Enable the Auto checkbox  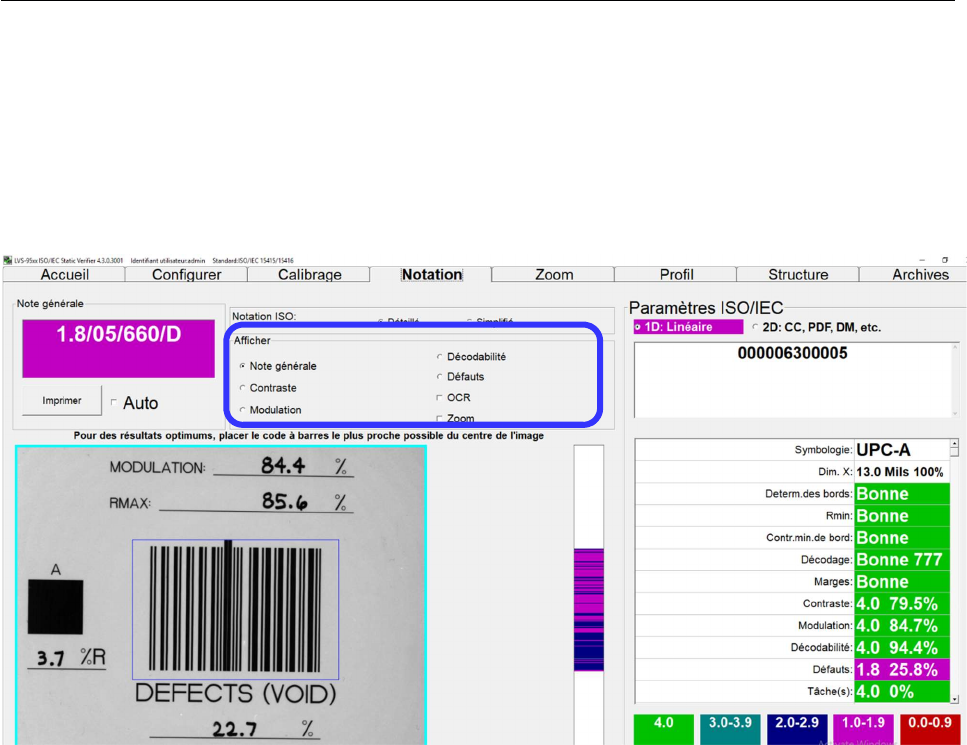[x=114, y=402]
